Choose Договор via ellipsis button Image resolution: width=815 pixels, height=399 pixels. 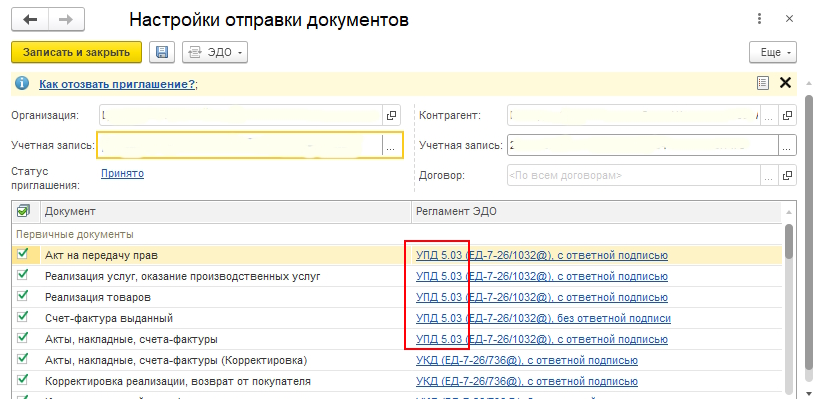(769, 175)
